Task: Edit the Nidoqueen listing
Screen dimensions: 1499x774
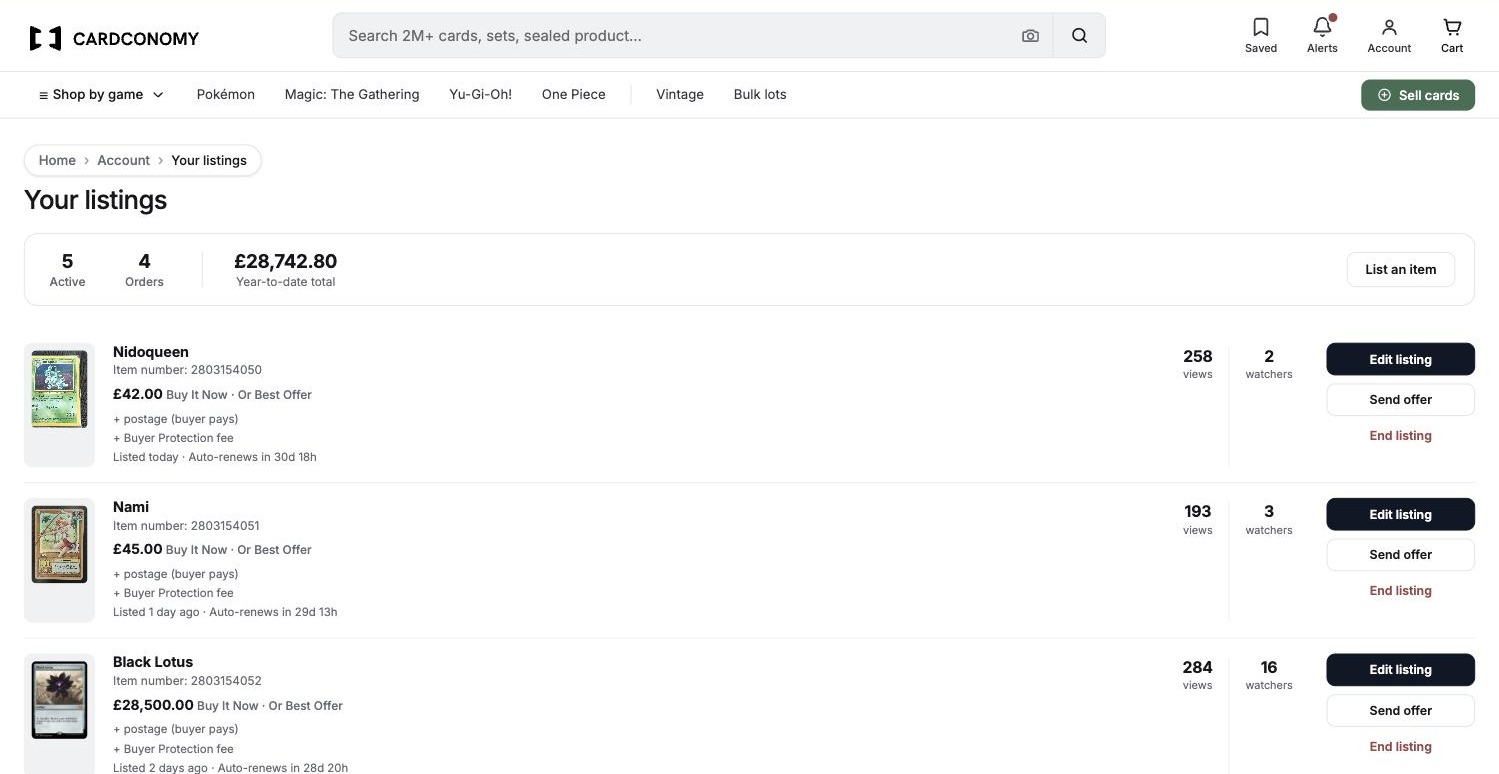Action: point(1400,359)
